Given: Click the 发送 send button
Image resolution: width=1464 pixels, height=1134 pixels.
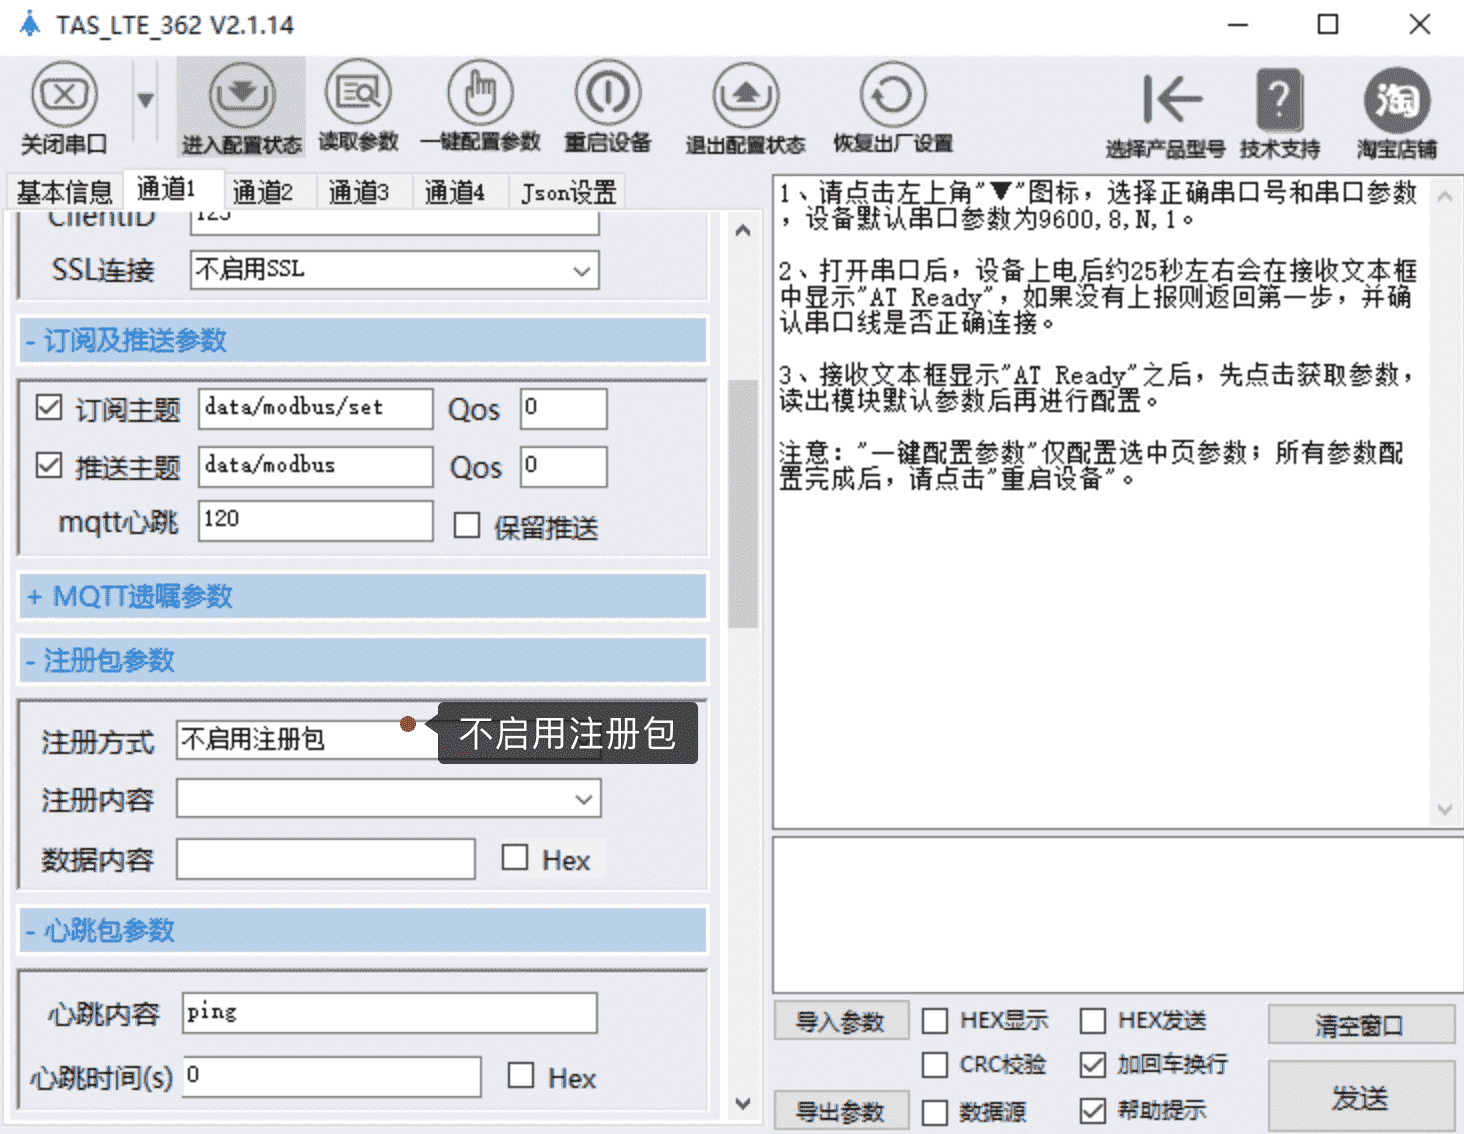Looking at the screenshot, I should 1361,1097.
